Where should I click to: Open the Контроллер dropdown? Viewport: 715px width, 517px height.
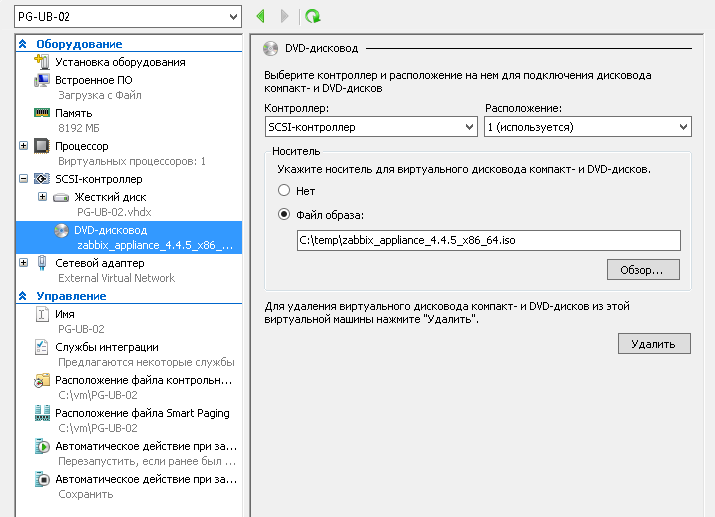tap(371, 127)
